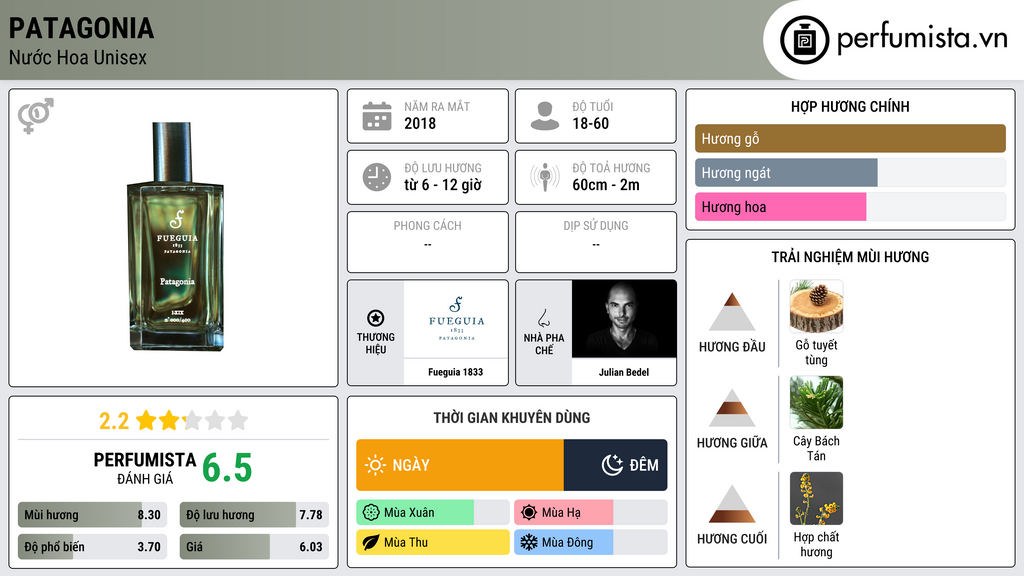Click the green 6.5 Perfumista score

pos(227,468)
